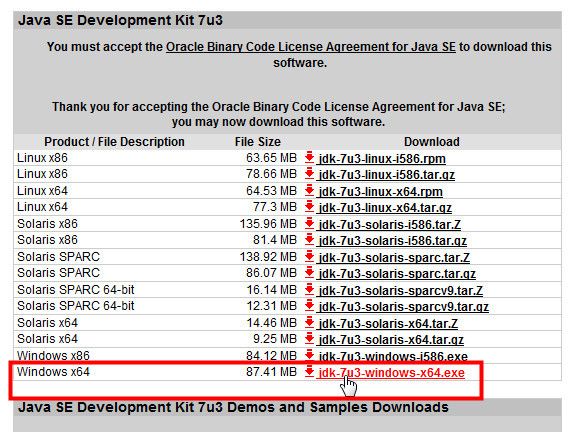Download jdk-7u3-solaris-i586.tar.Z
Screen dimensions: 571x432
(x=390, y=224)
